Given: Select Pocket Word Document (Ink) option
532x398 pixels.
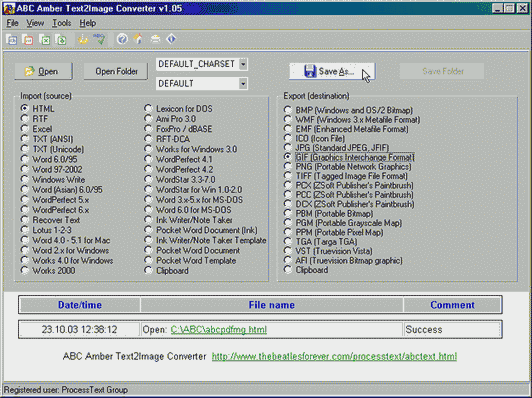Looking at the screenshot, I should [201, 230].
